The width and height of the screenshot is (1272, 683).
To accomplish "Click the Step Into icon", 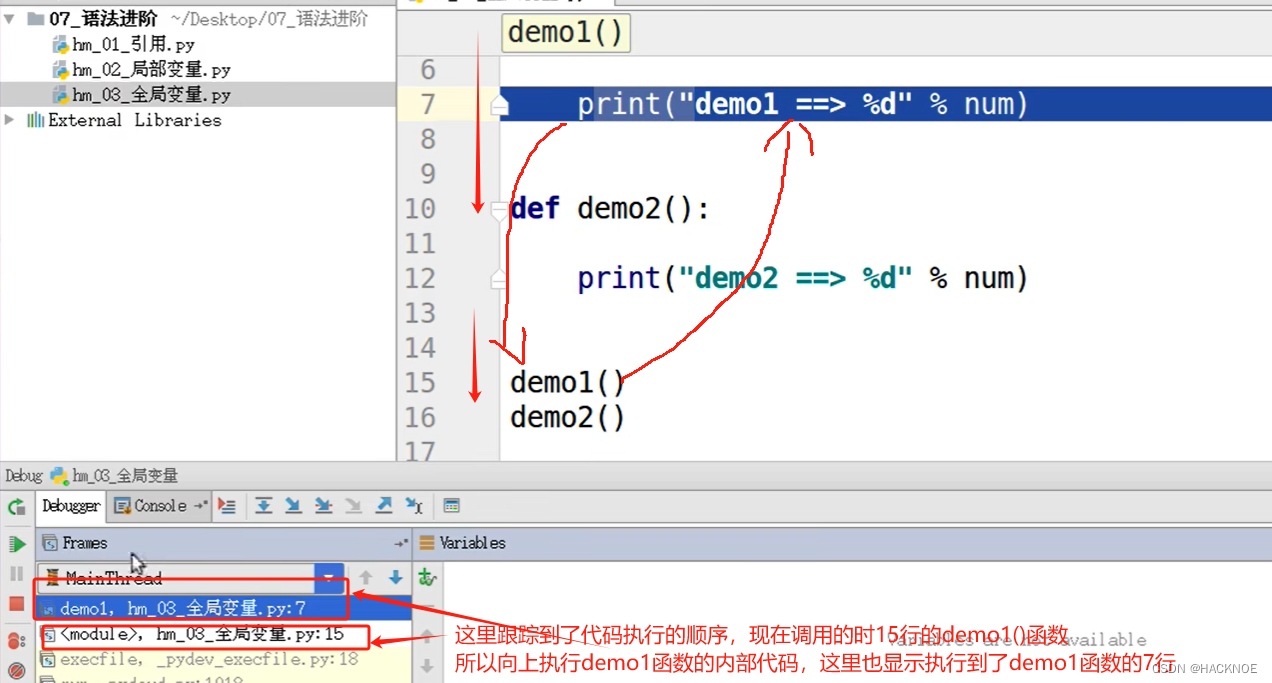I will click(x=293, y=506).
